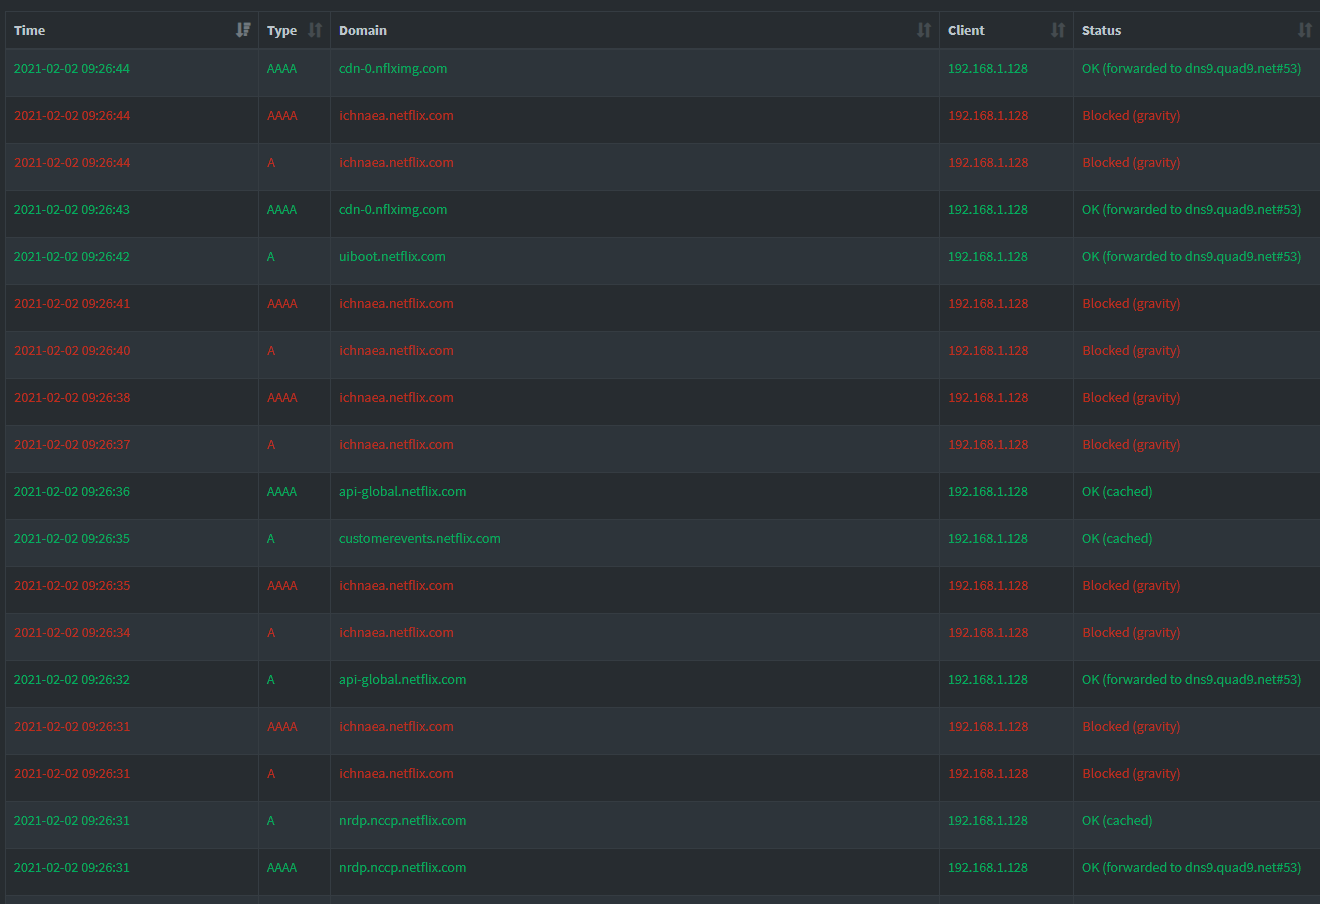1320x904 pixels.
Task: Select ichnaea.netflix.com in the 09:26:37 row
Action: point(396,445)
